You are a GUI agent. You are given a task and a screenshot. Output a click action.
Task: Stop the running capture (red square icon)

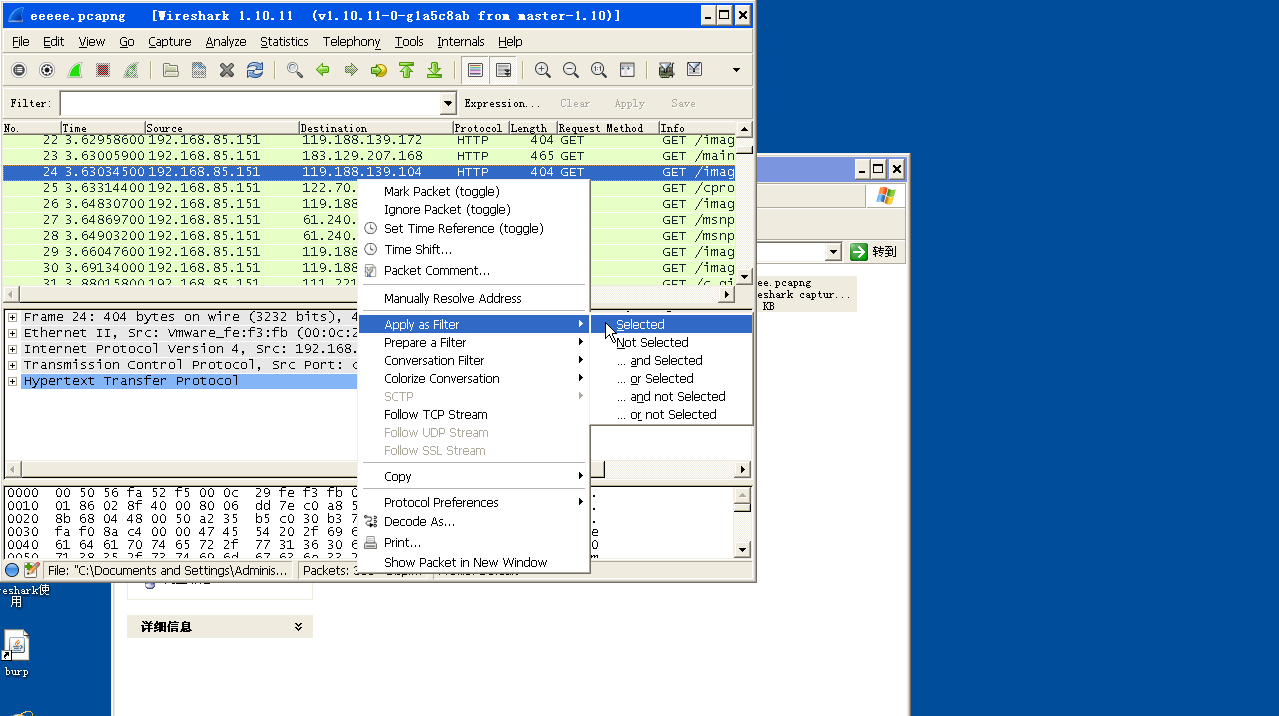coord(103,70)
